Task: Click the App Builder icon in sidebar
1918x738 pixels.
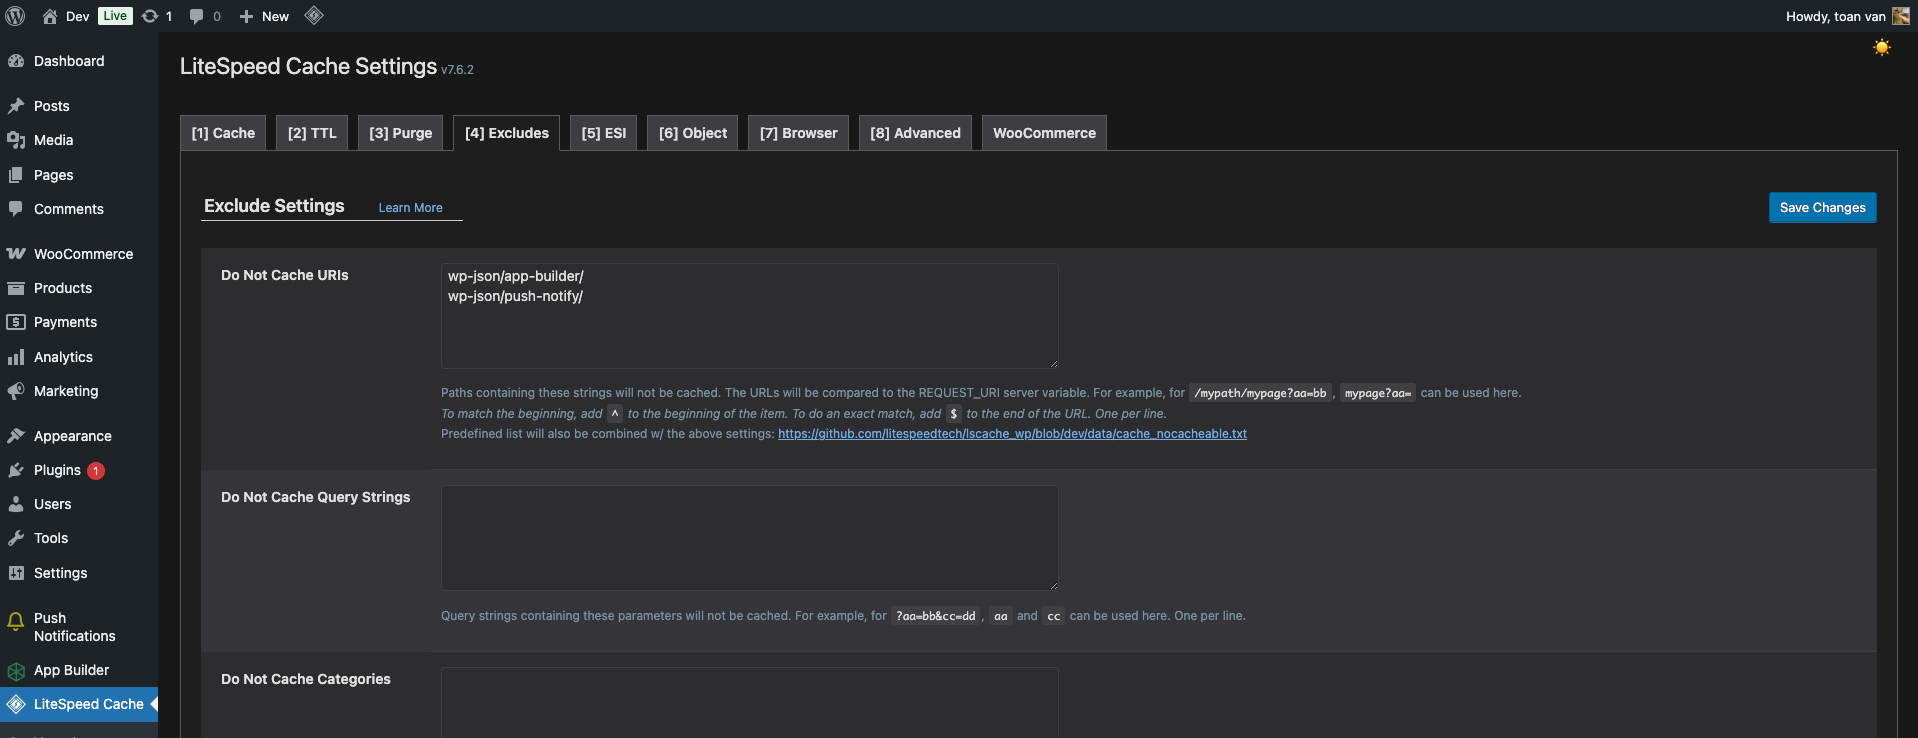Action: [x=16, y=671]
